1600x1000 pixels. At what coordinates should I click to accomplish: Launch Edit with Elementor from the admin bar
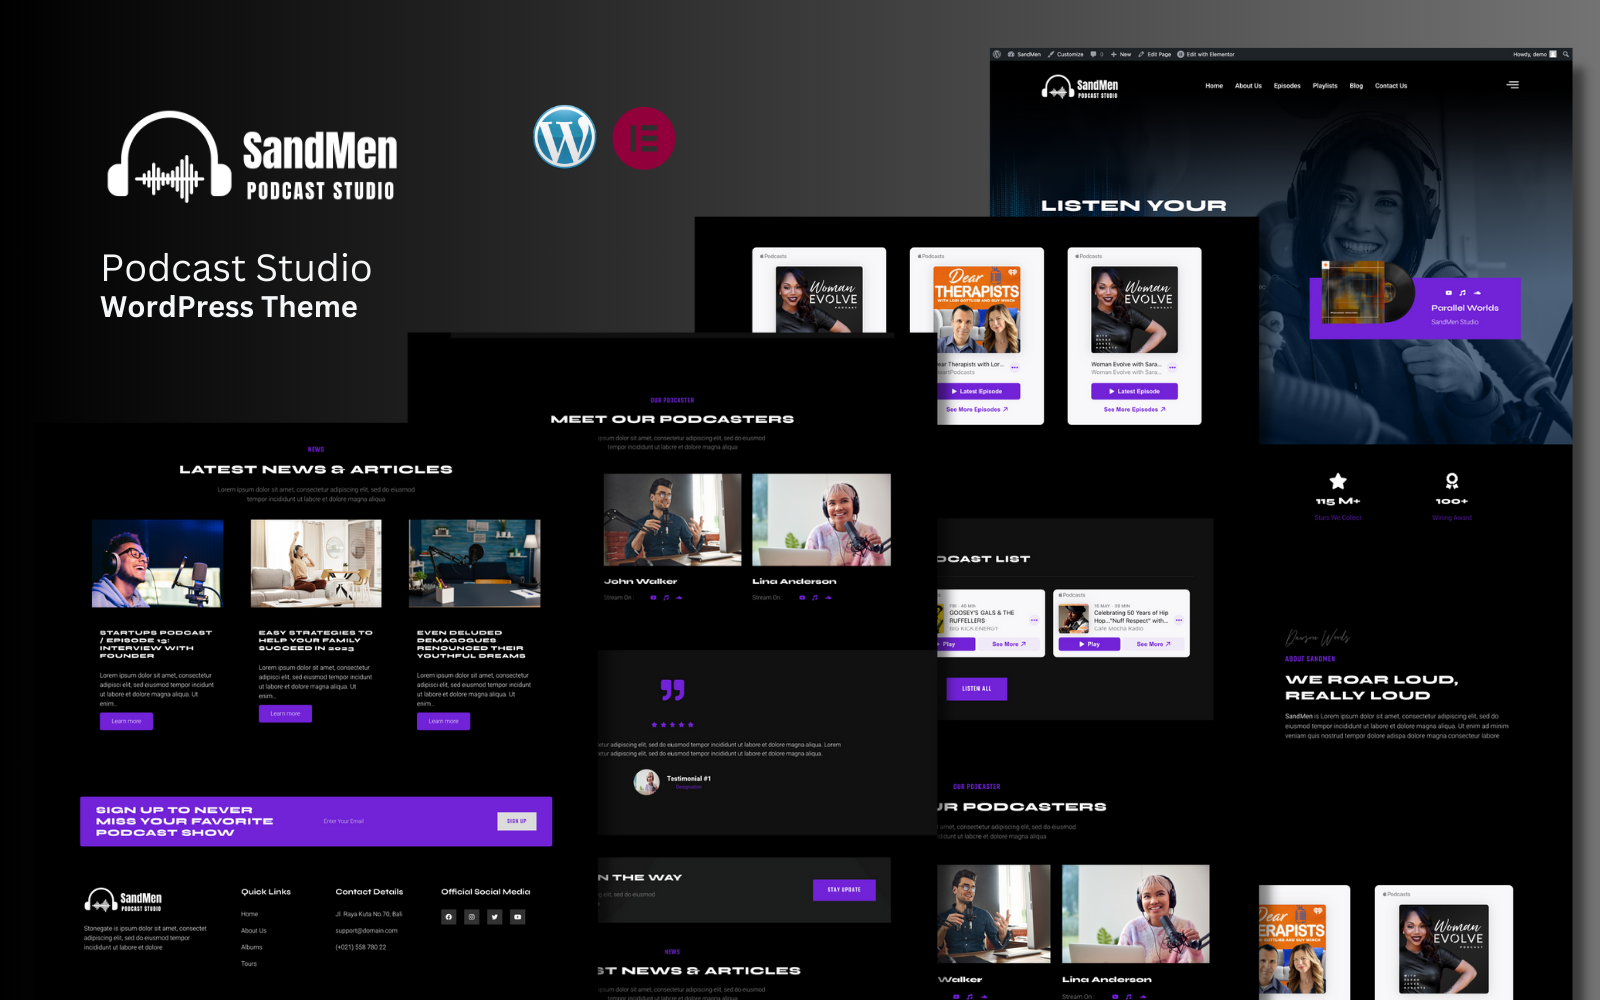click(x=1205, y=54)
